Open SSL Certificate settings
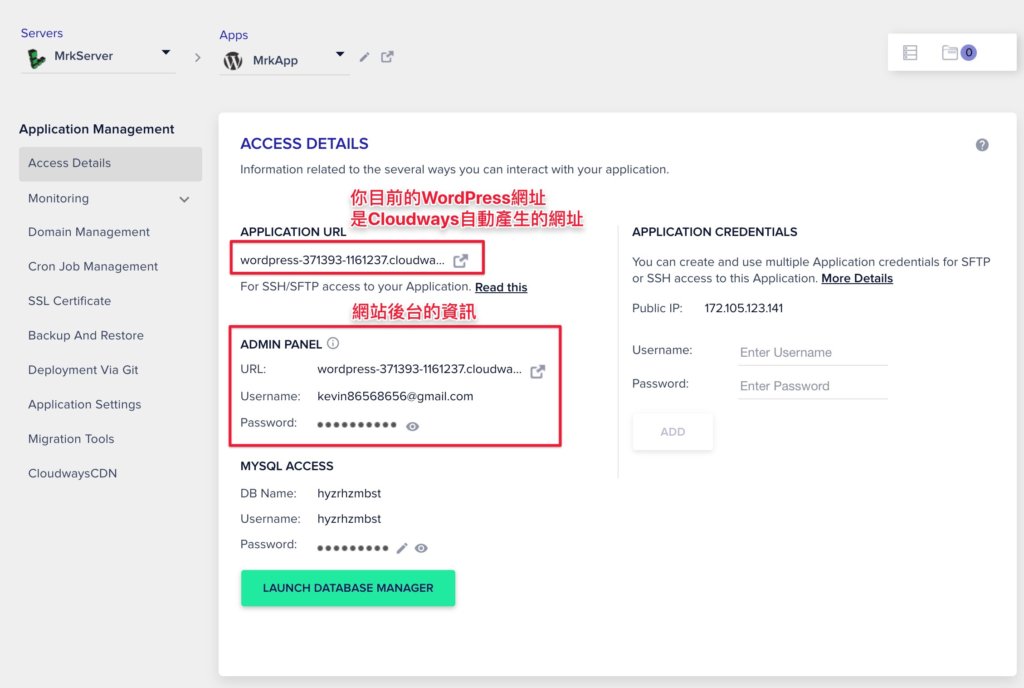 (69, 301)
